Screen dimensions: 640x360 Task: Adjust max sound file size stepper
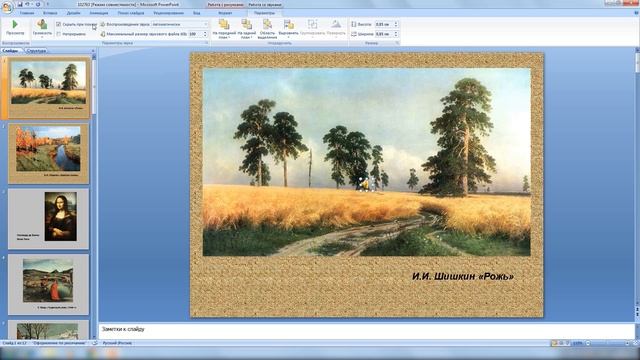click(x=205, y=34)
